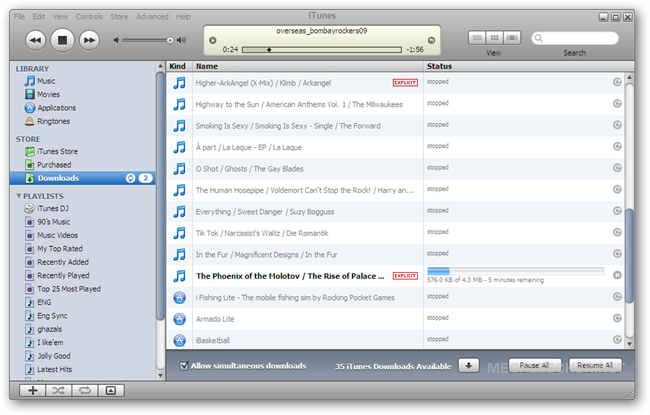This screenshot has height=415, width=650.
Task: Show or hide the artwork viewer
Action: [x=111, y=391]
